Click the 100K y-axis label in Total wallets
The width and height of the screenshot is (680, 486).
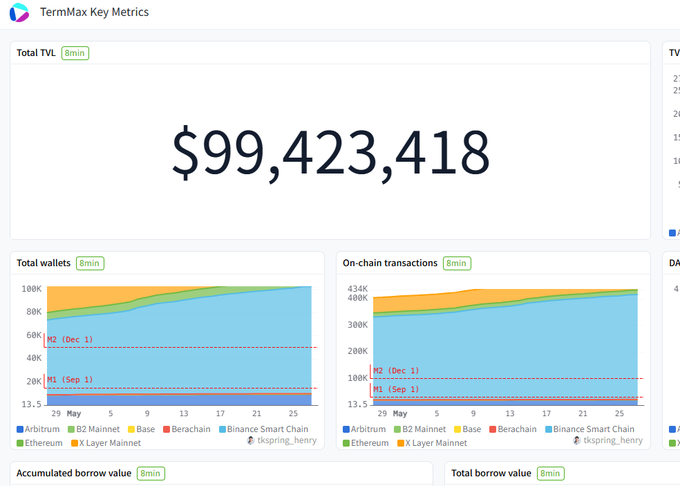tap(32, 289)
